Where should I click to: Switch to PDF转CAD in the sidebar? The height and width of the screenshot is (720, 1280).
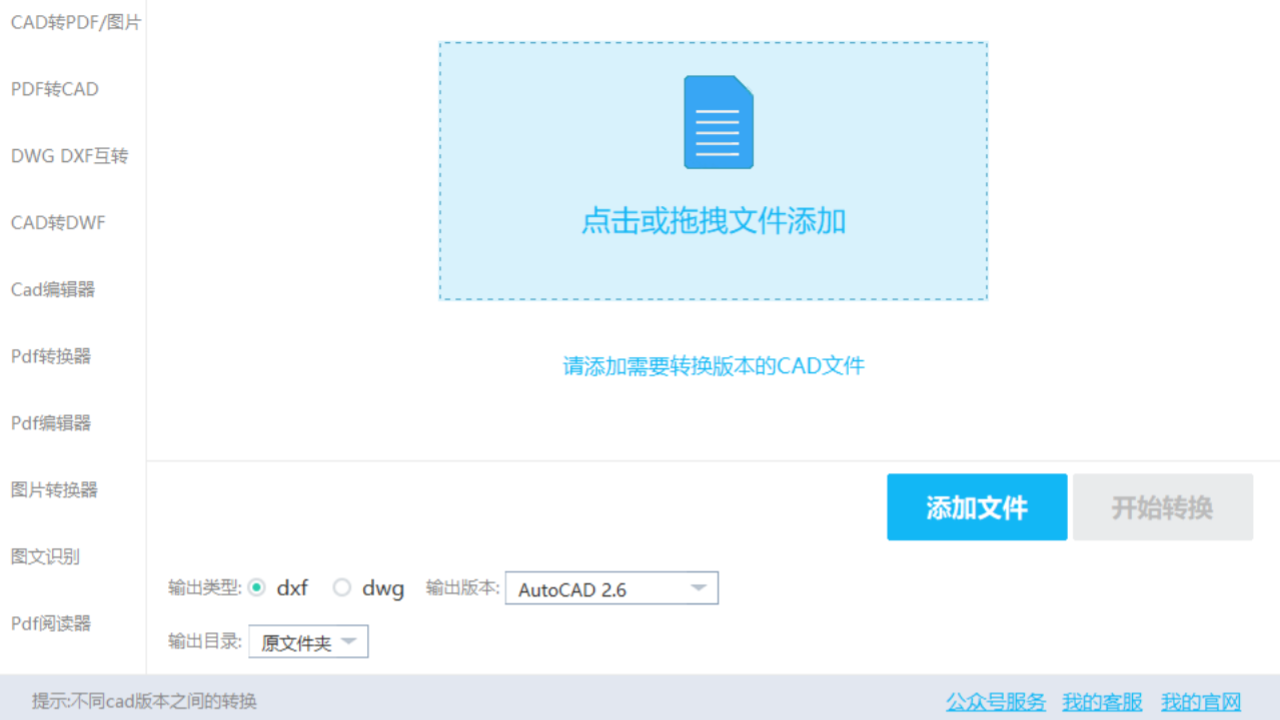(55, 89)
